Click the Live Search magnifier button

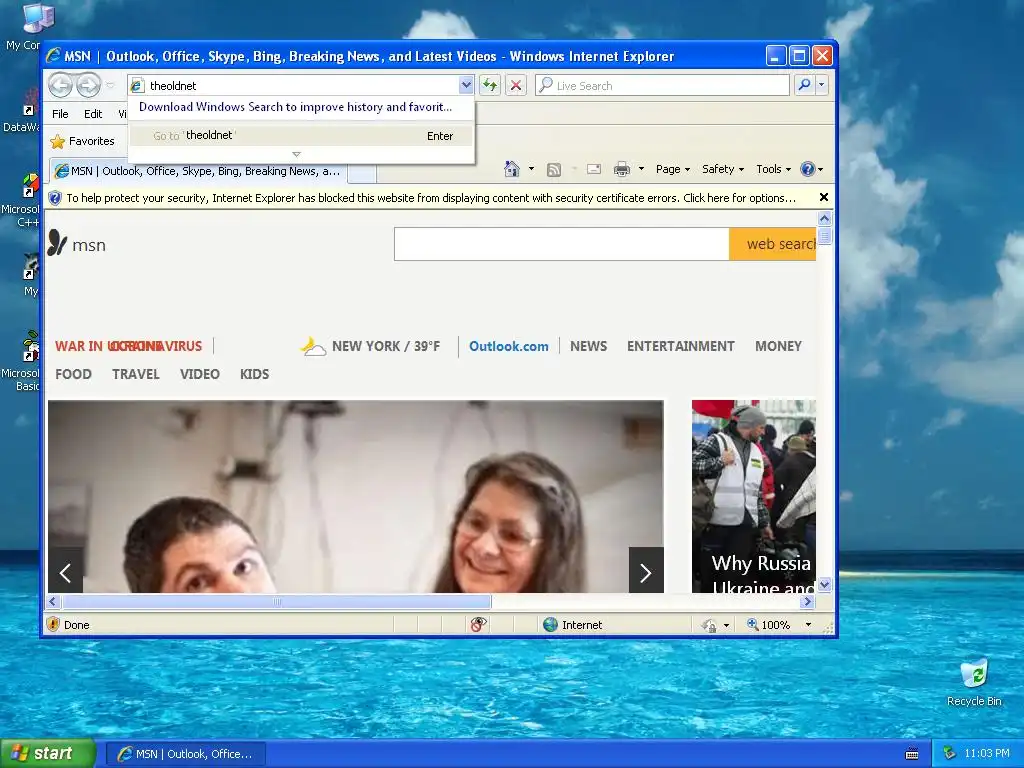click(x=805, y=85)
